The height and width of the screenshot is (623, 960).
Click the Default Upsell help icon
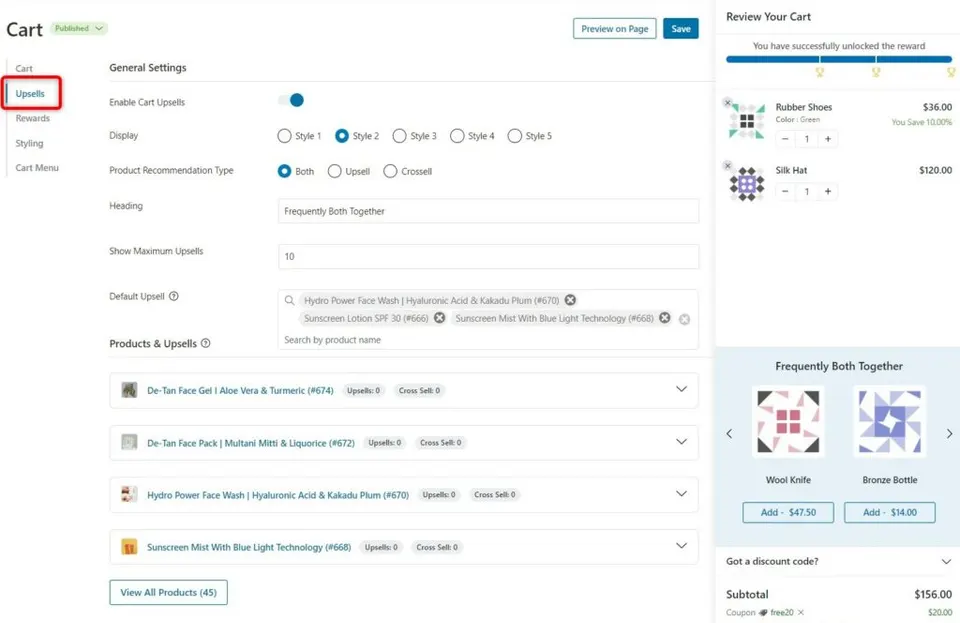pos(174,296)
